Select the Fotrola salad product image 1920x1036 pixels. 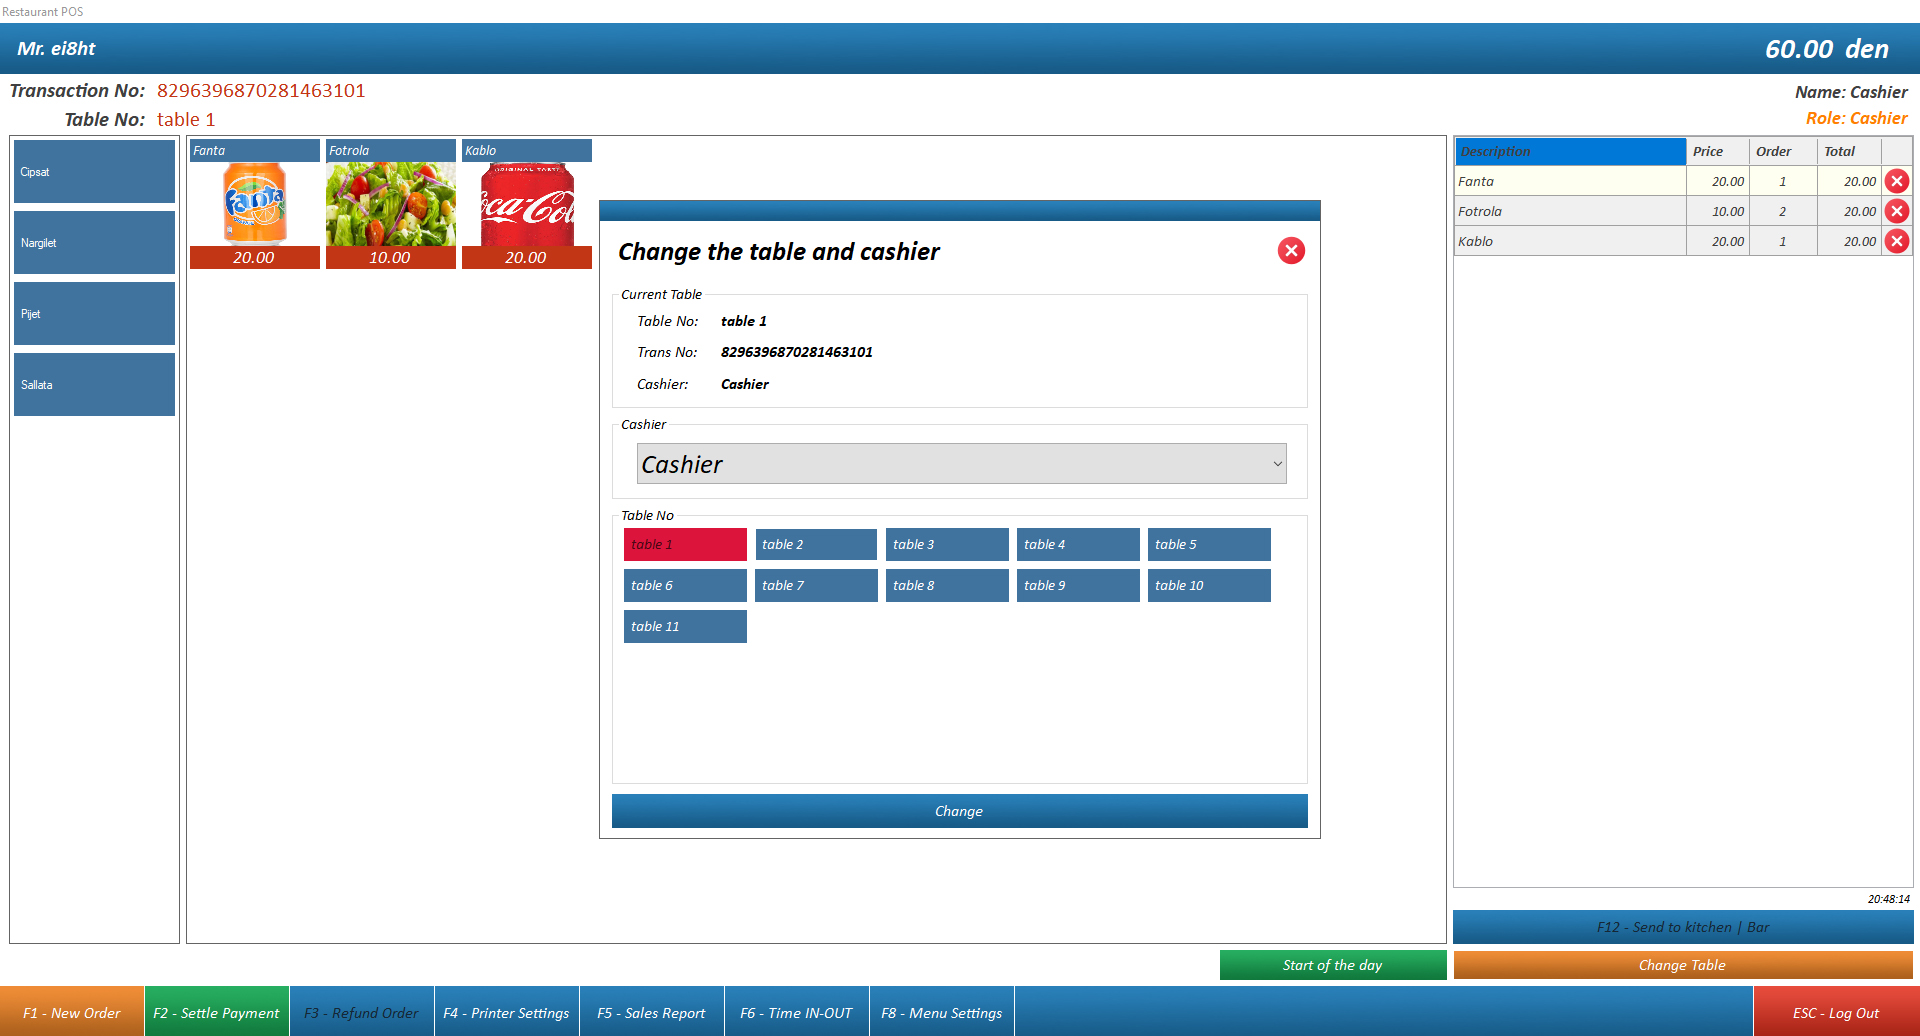[390, 204]
